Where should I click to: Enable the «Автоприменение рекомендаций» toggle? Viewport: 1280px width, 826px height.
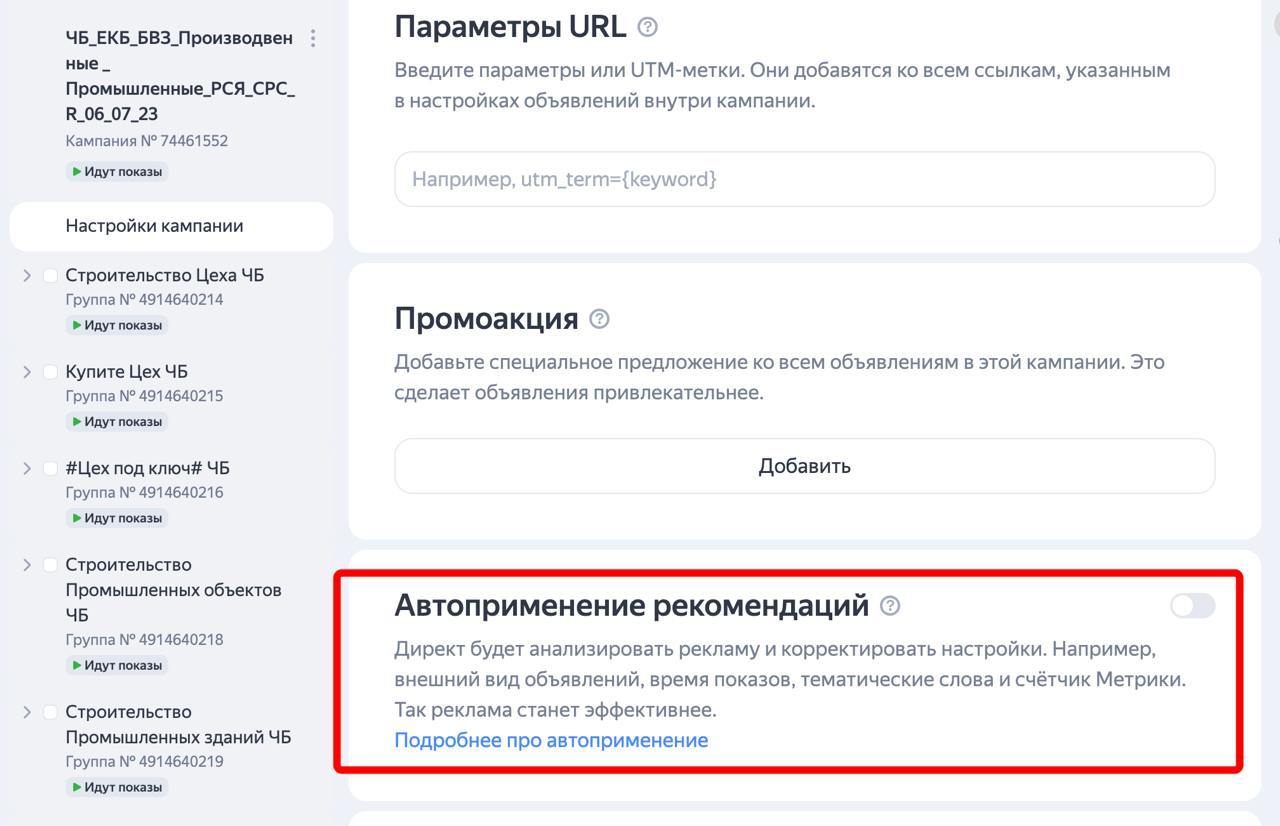coord(1192,605)
